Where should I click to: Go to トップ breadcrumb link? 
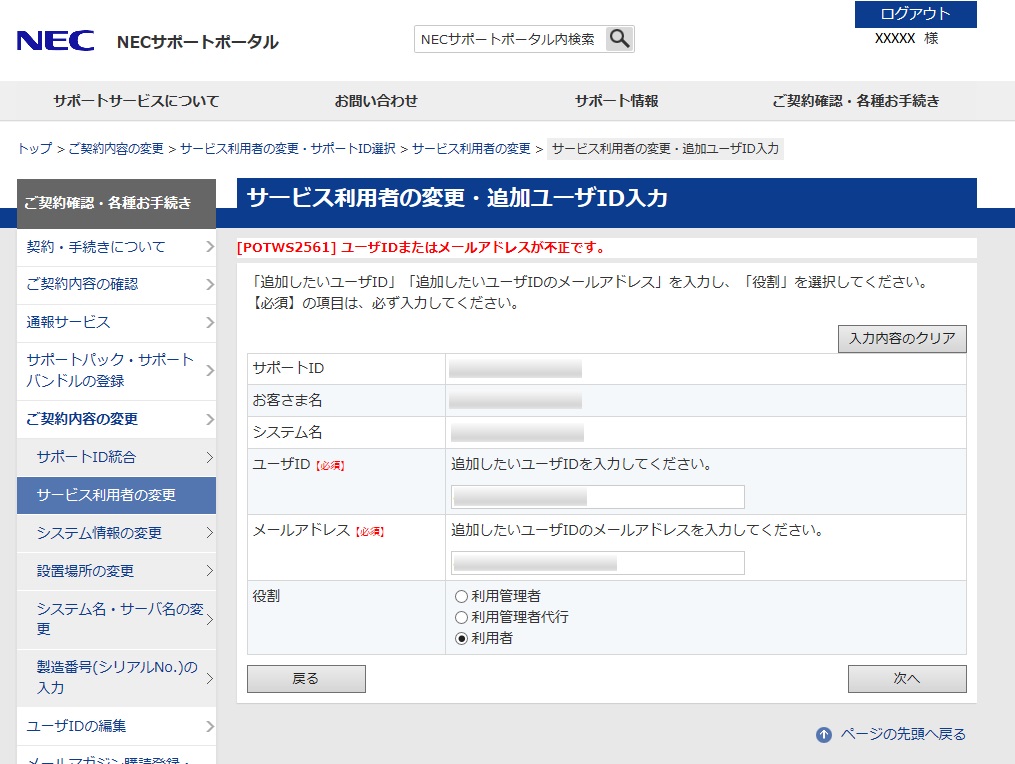35,149
